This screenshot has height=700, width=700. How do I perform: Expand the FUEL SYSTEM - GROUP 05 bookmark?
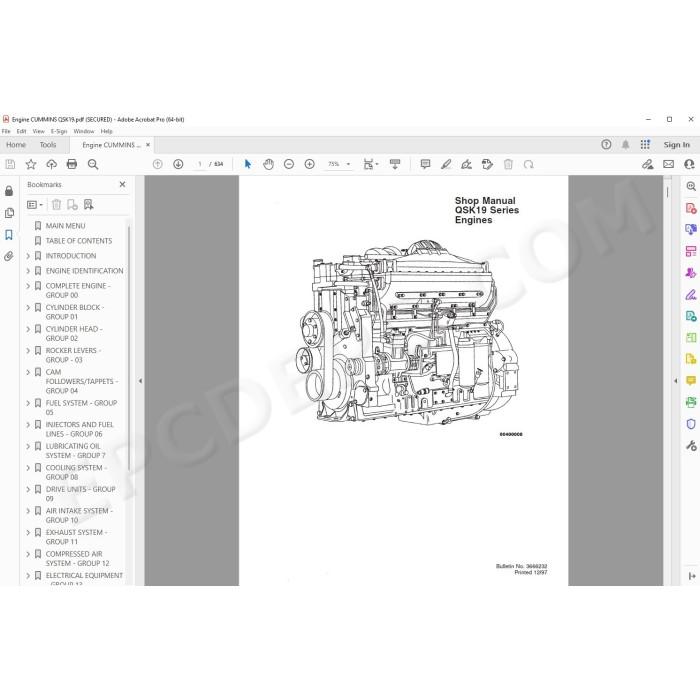(28, 403)
